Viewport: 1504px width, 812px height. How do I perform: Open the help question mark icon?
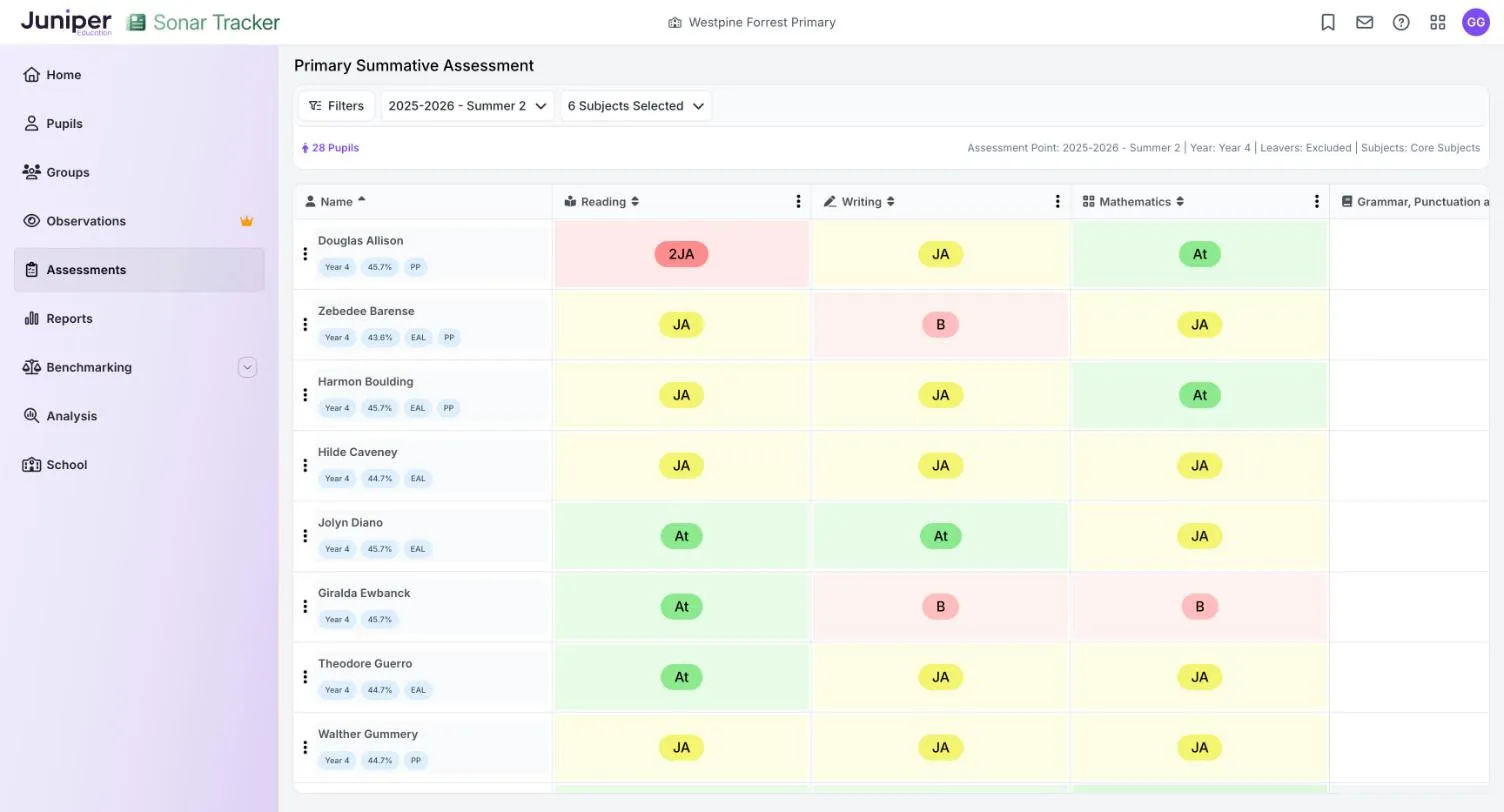coord(1401,22)
